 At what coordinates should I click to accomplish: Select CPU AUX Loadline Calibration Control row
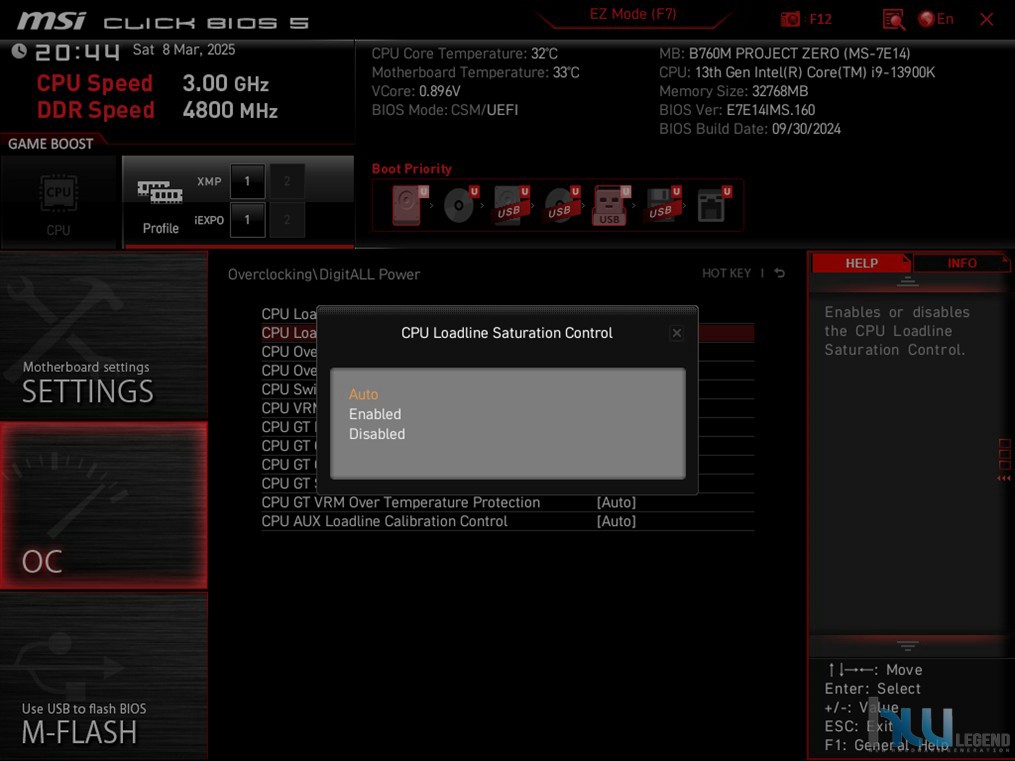[x=508, y=521]
